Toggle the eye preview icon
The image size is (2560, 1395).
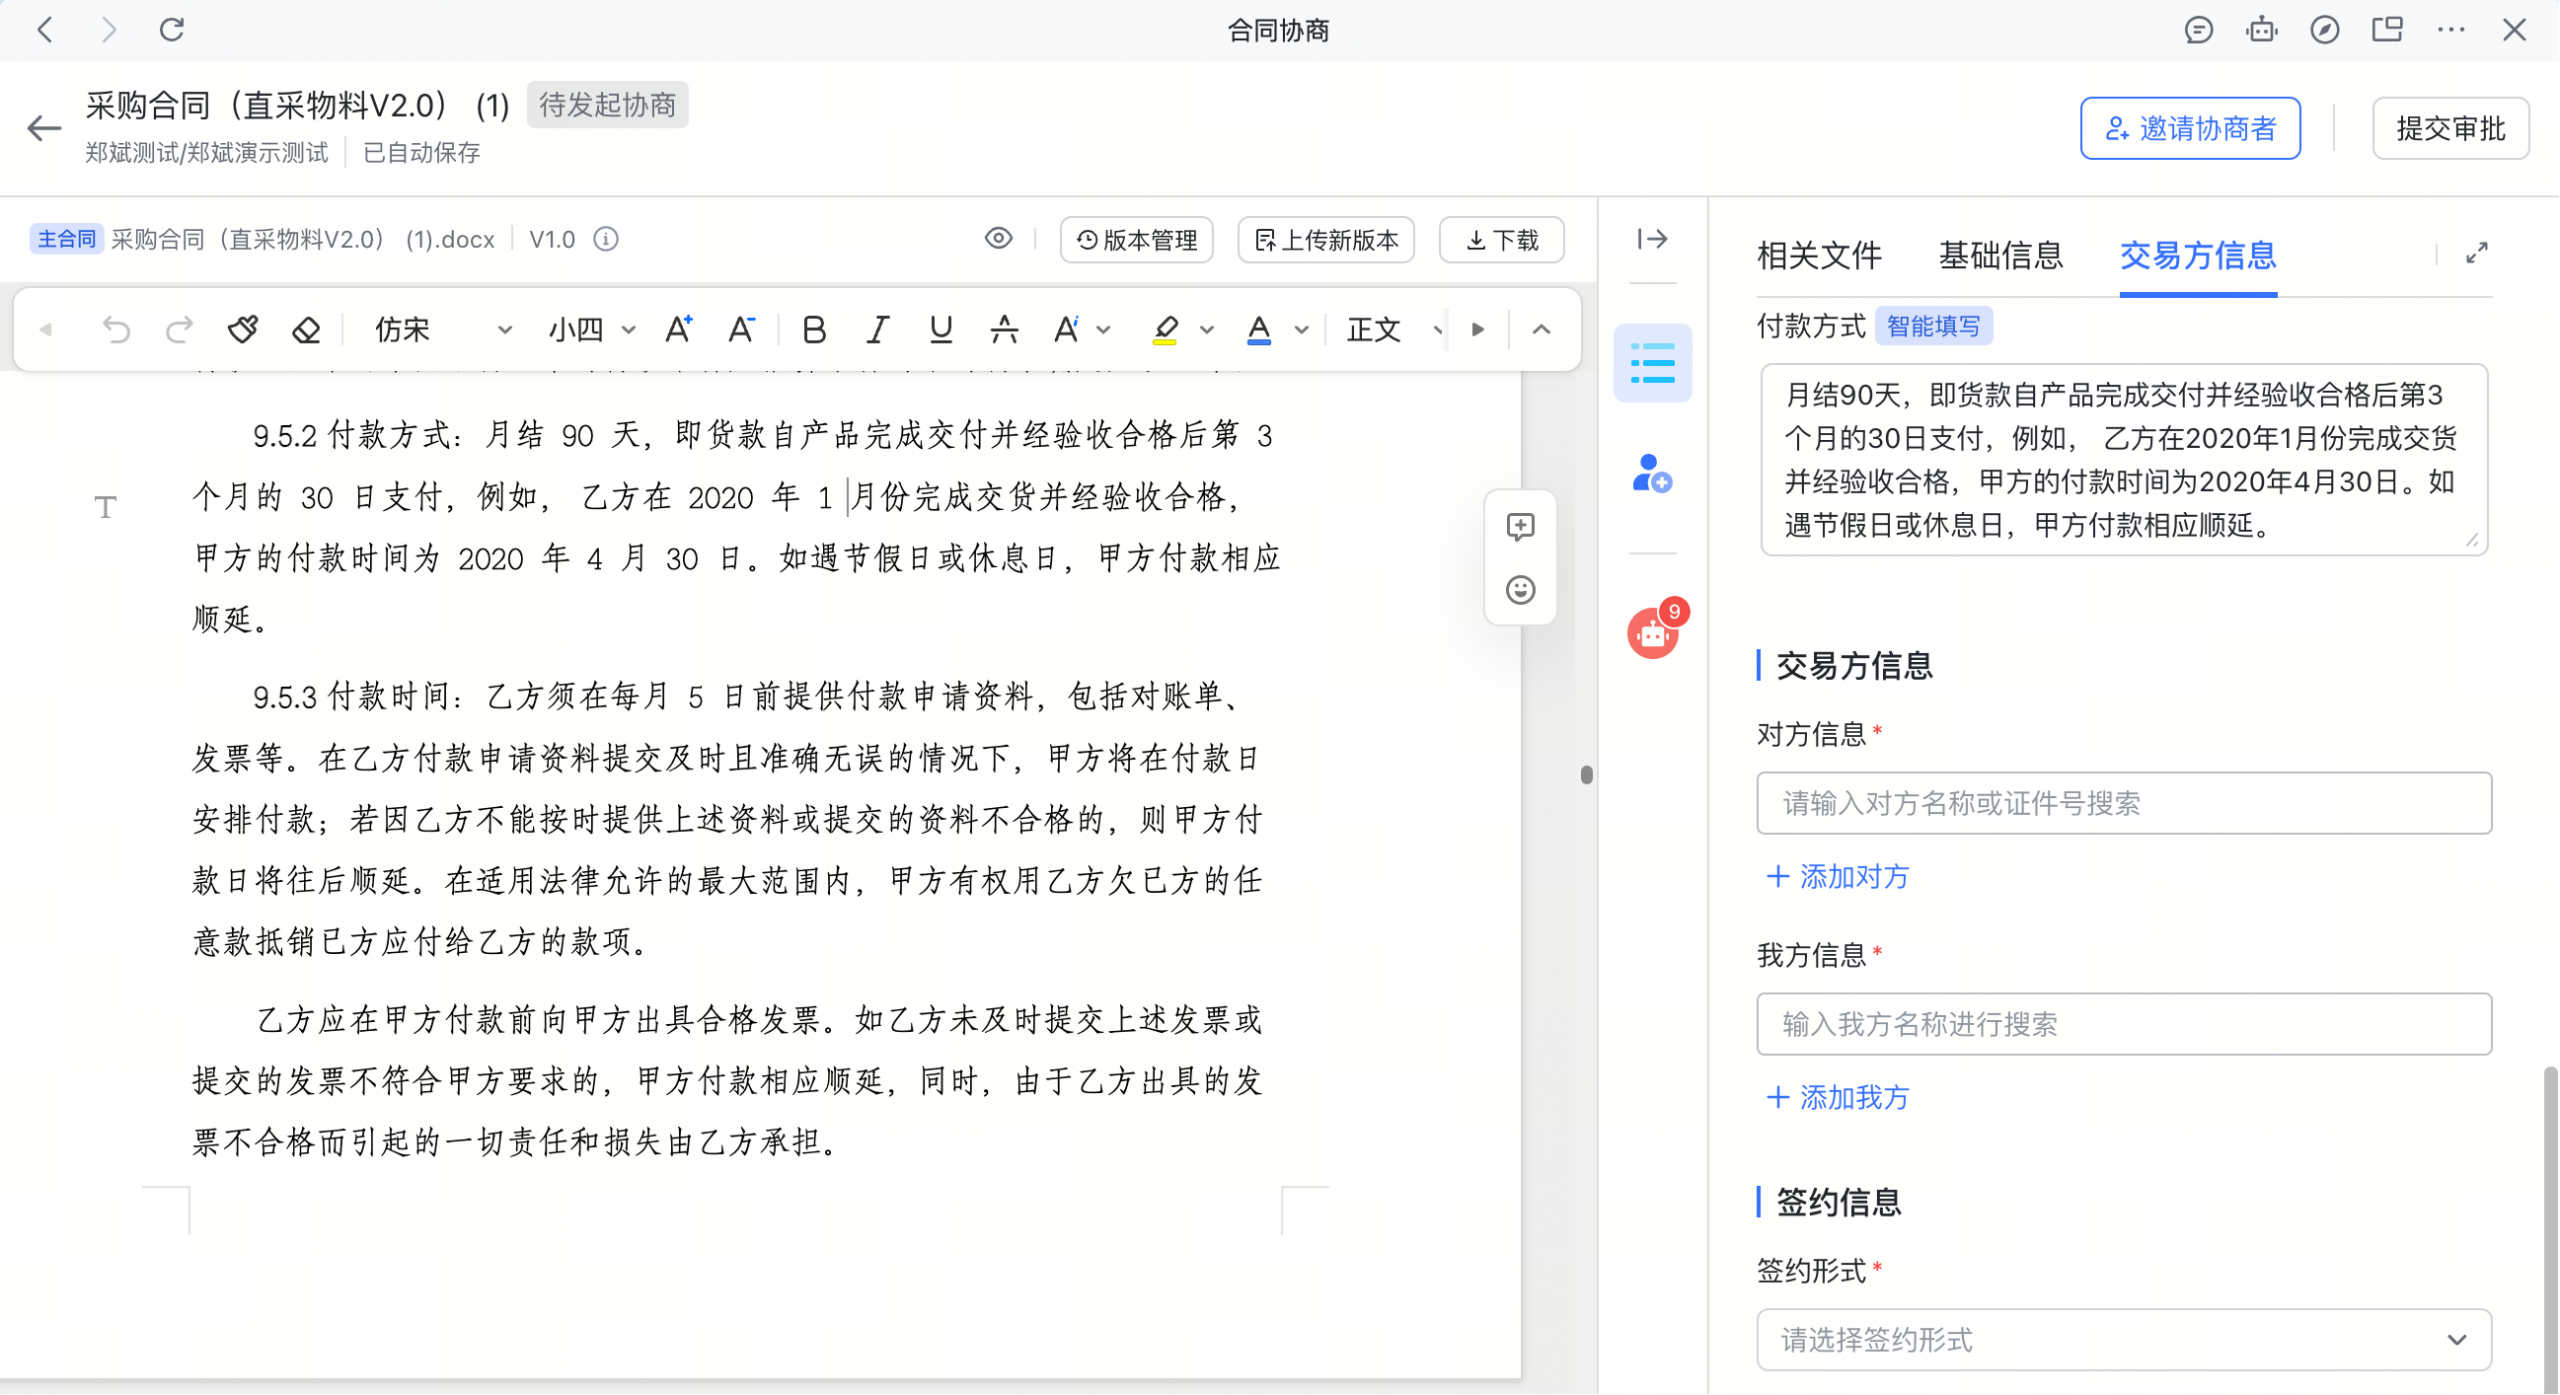click(998, 239)
